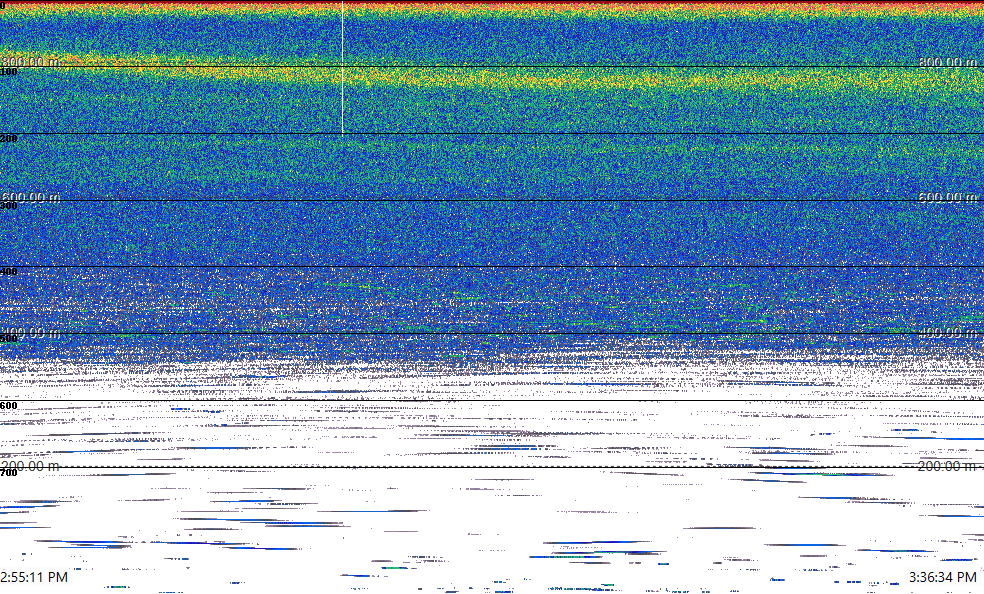Click the 3:36:34 PM end timestamp
This screenshot has height=594, width=984.
[943, 576]
